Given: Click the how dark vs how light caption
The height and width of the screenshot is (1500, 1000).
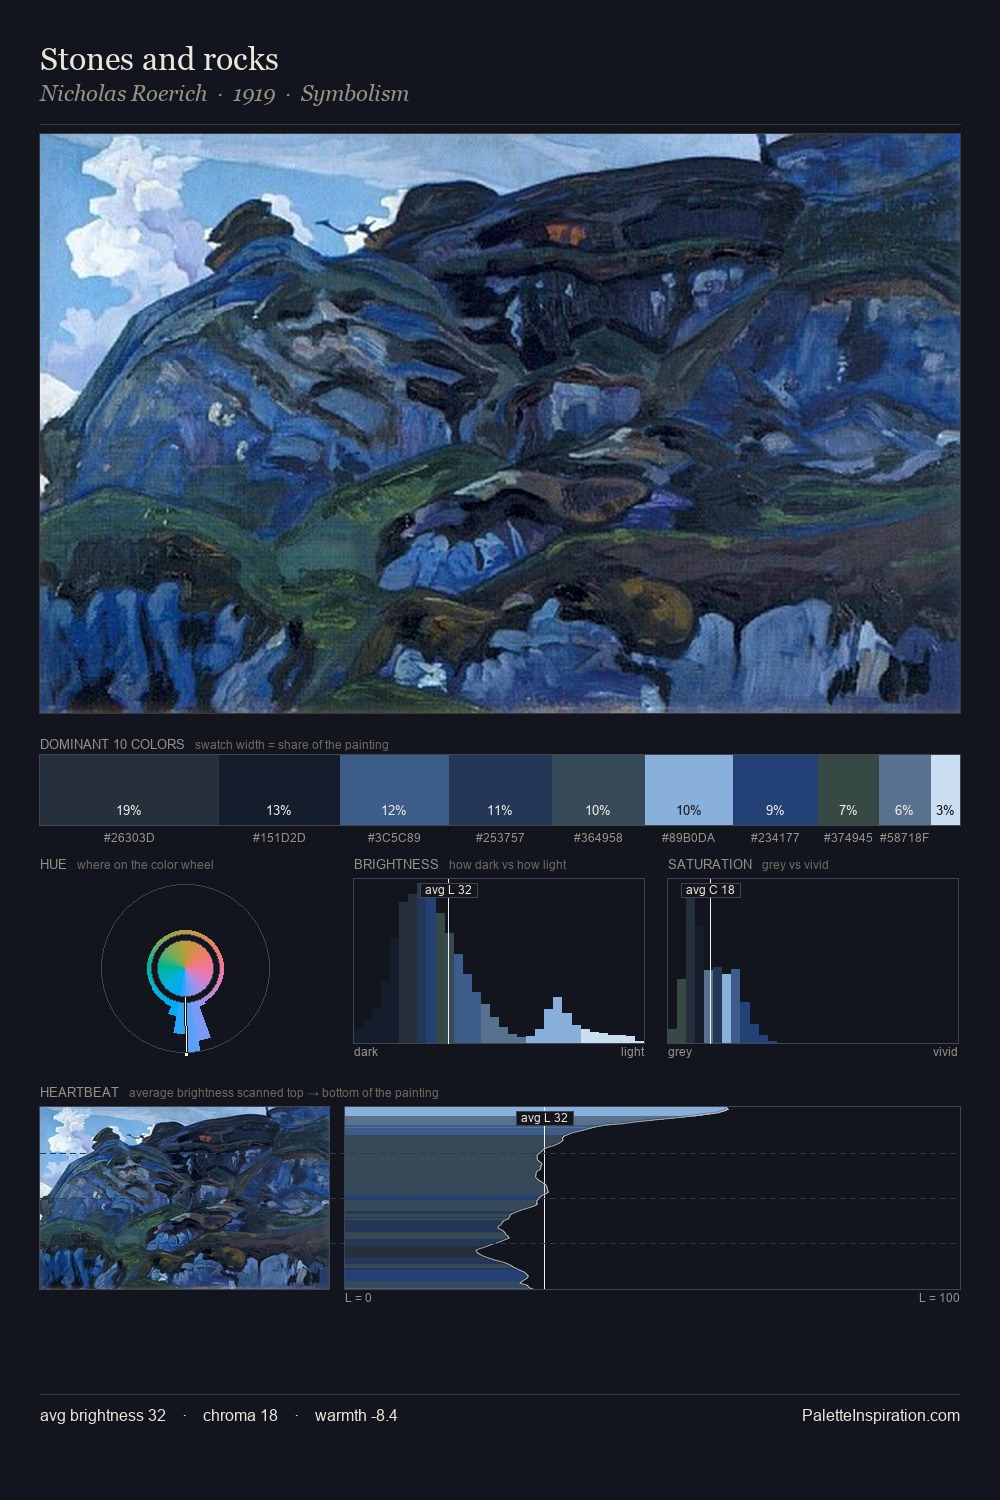Looking at the screenshot, I should click(x=508, y=865).
